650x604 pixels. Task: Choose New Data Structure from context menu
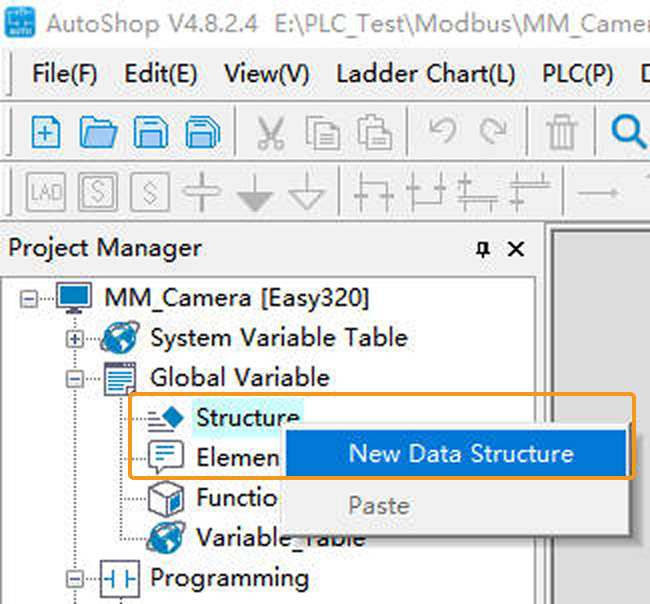tap(461, 453)
